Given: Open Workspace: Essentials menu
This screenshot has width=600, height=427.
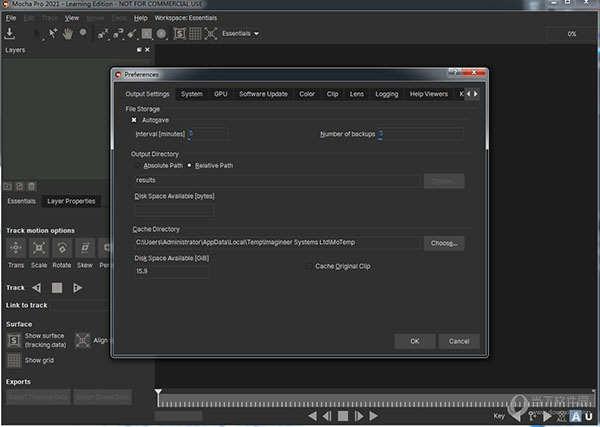Looking at the screenshot, I should [x=186, y=18].
